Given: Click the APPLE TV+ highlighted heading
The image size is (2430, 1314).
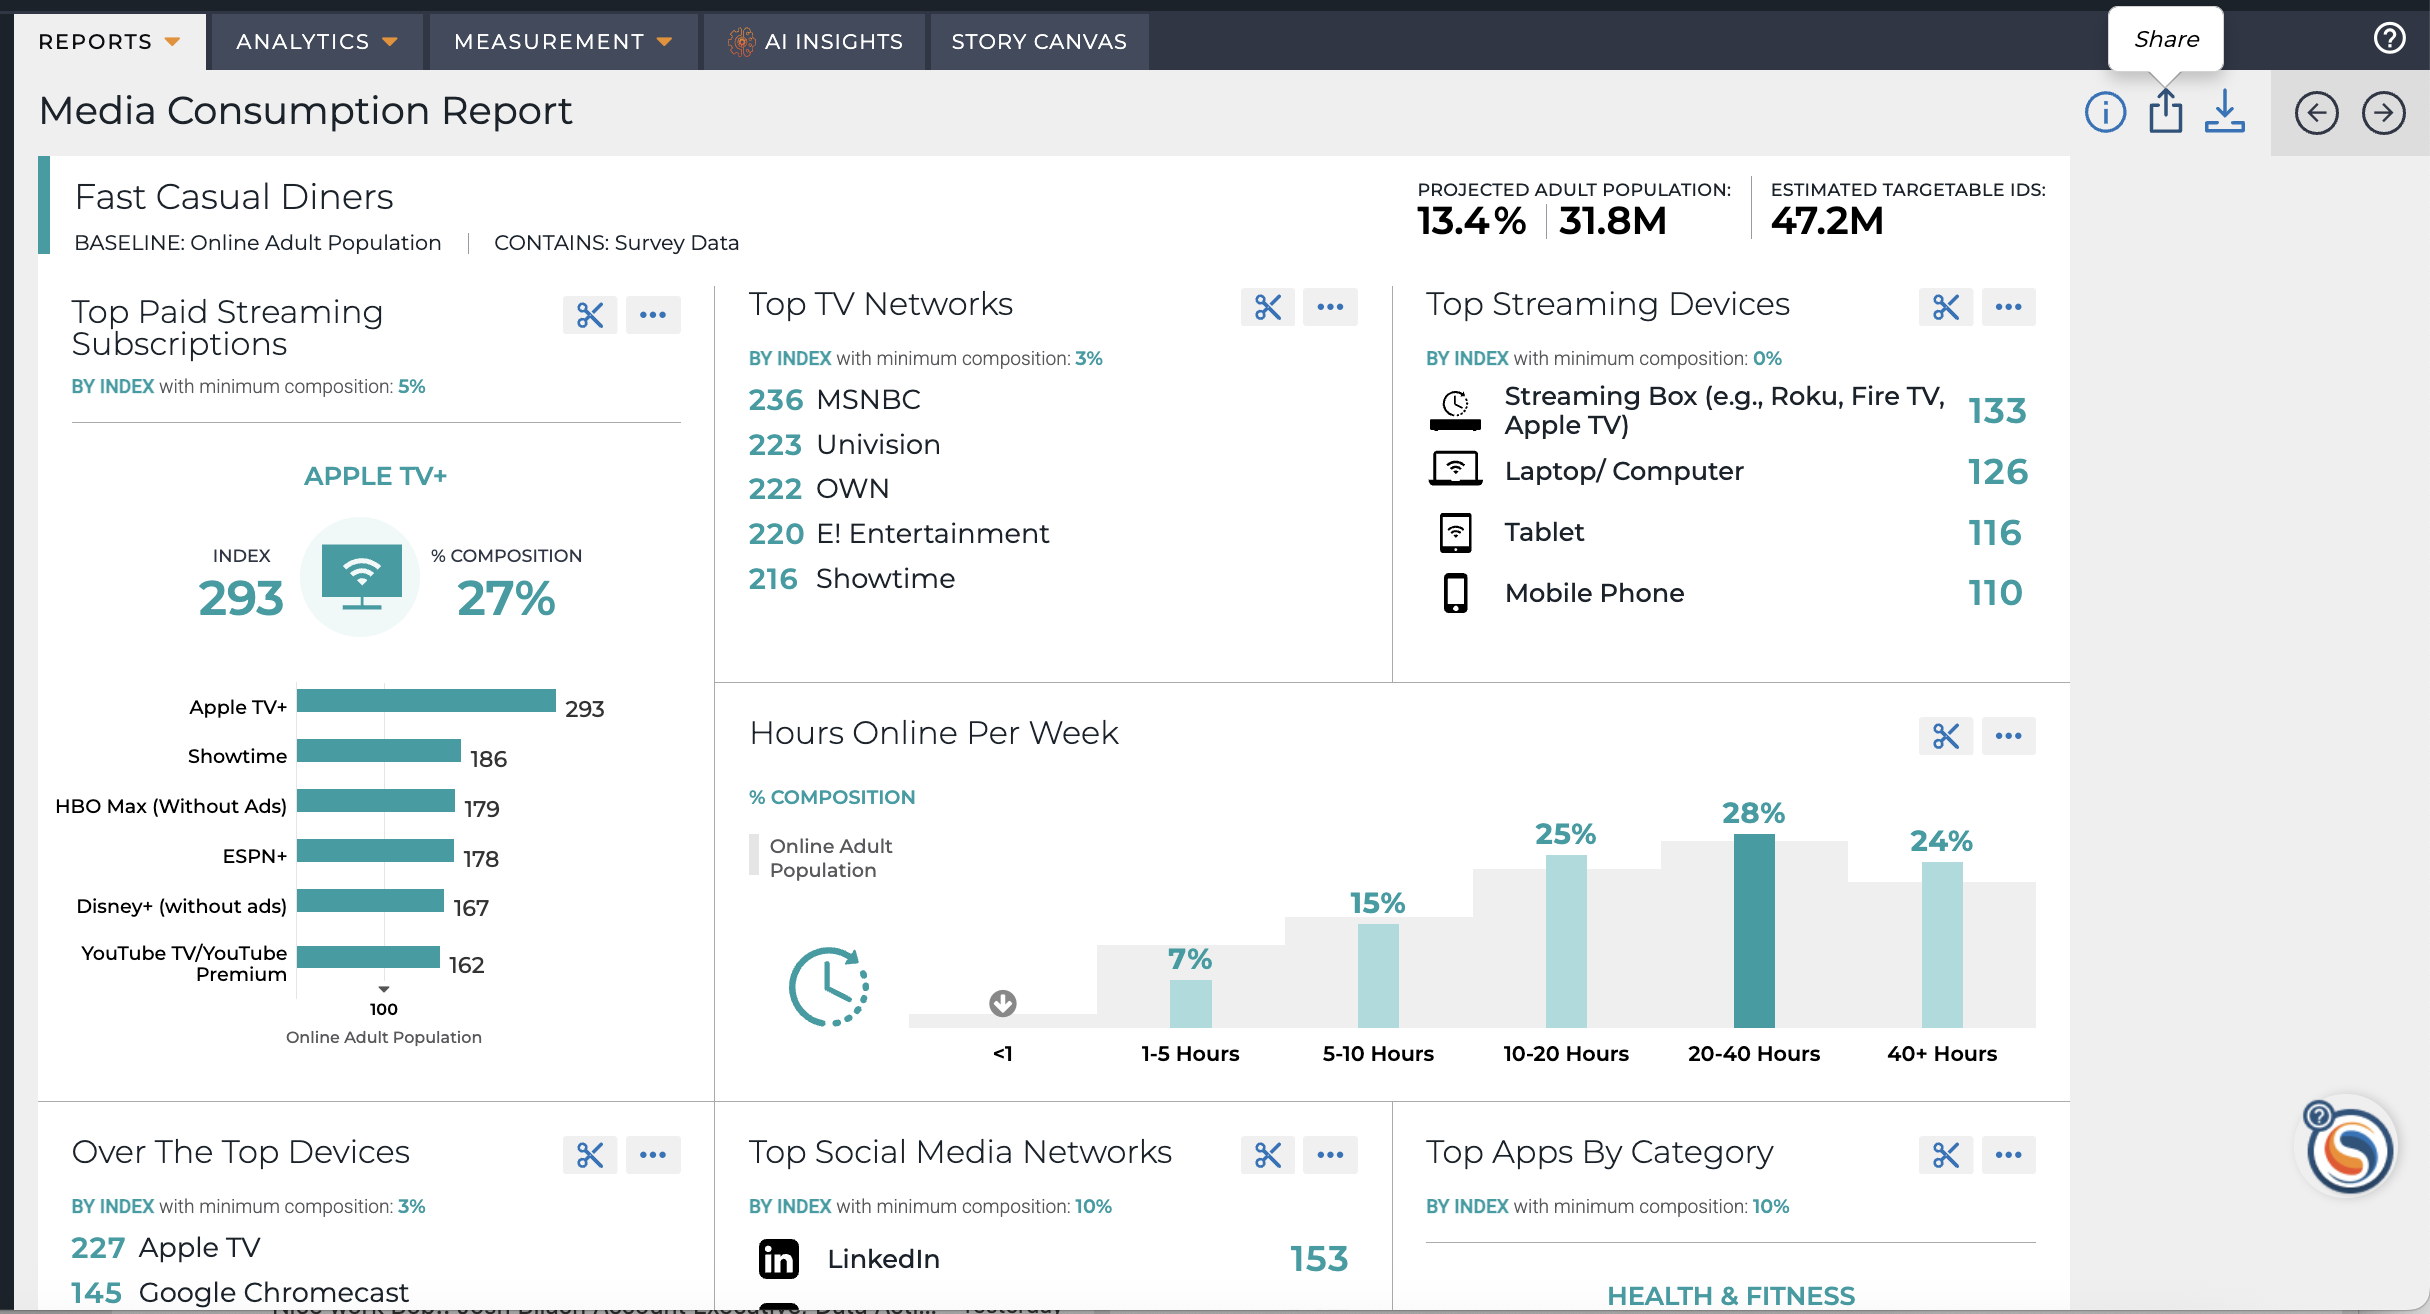Looking at the screenshot, I should click(x=375, y=476).
